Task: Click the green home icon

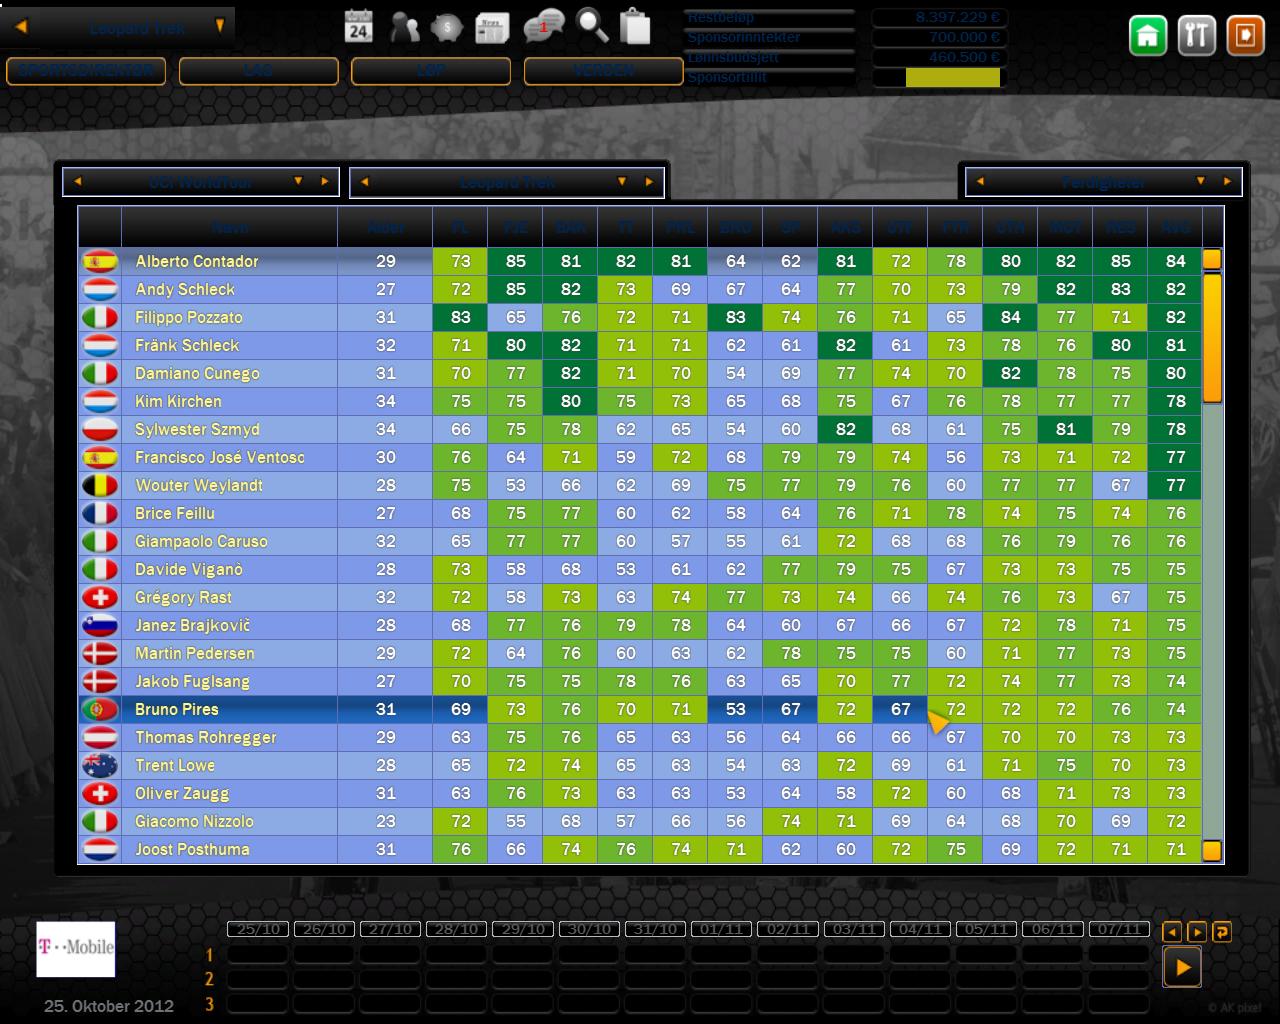Action: coord(1148,36)
